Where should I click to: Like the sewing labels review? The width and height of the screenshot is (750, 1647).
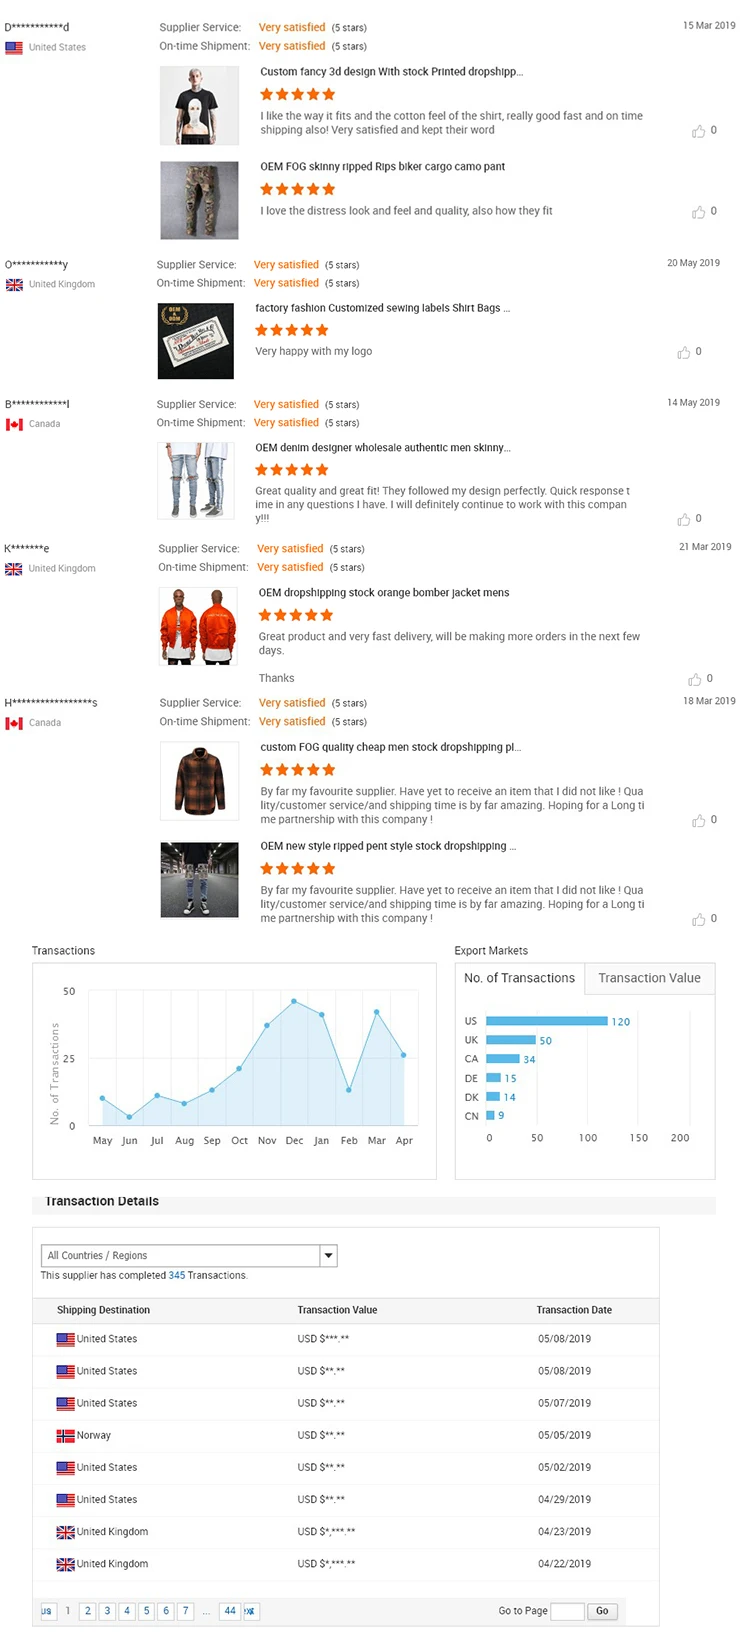tap(684, 352)
